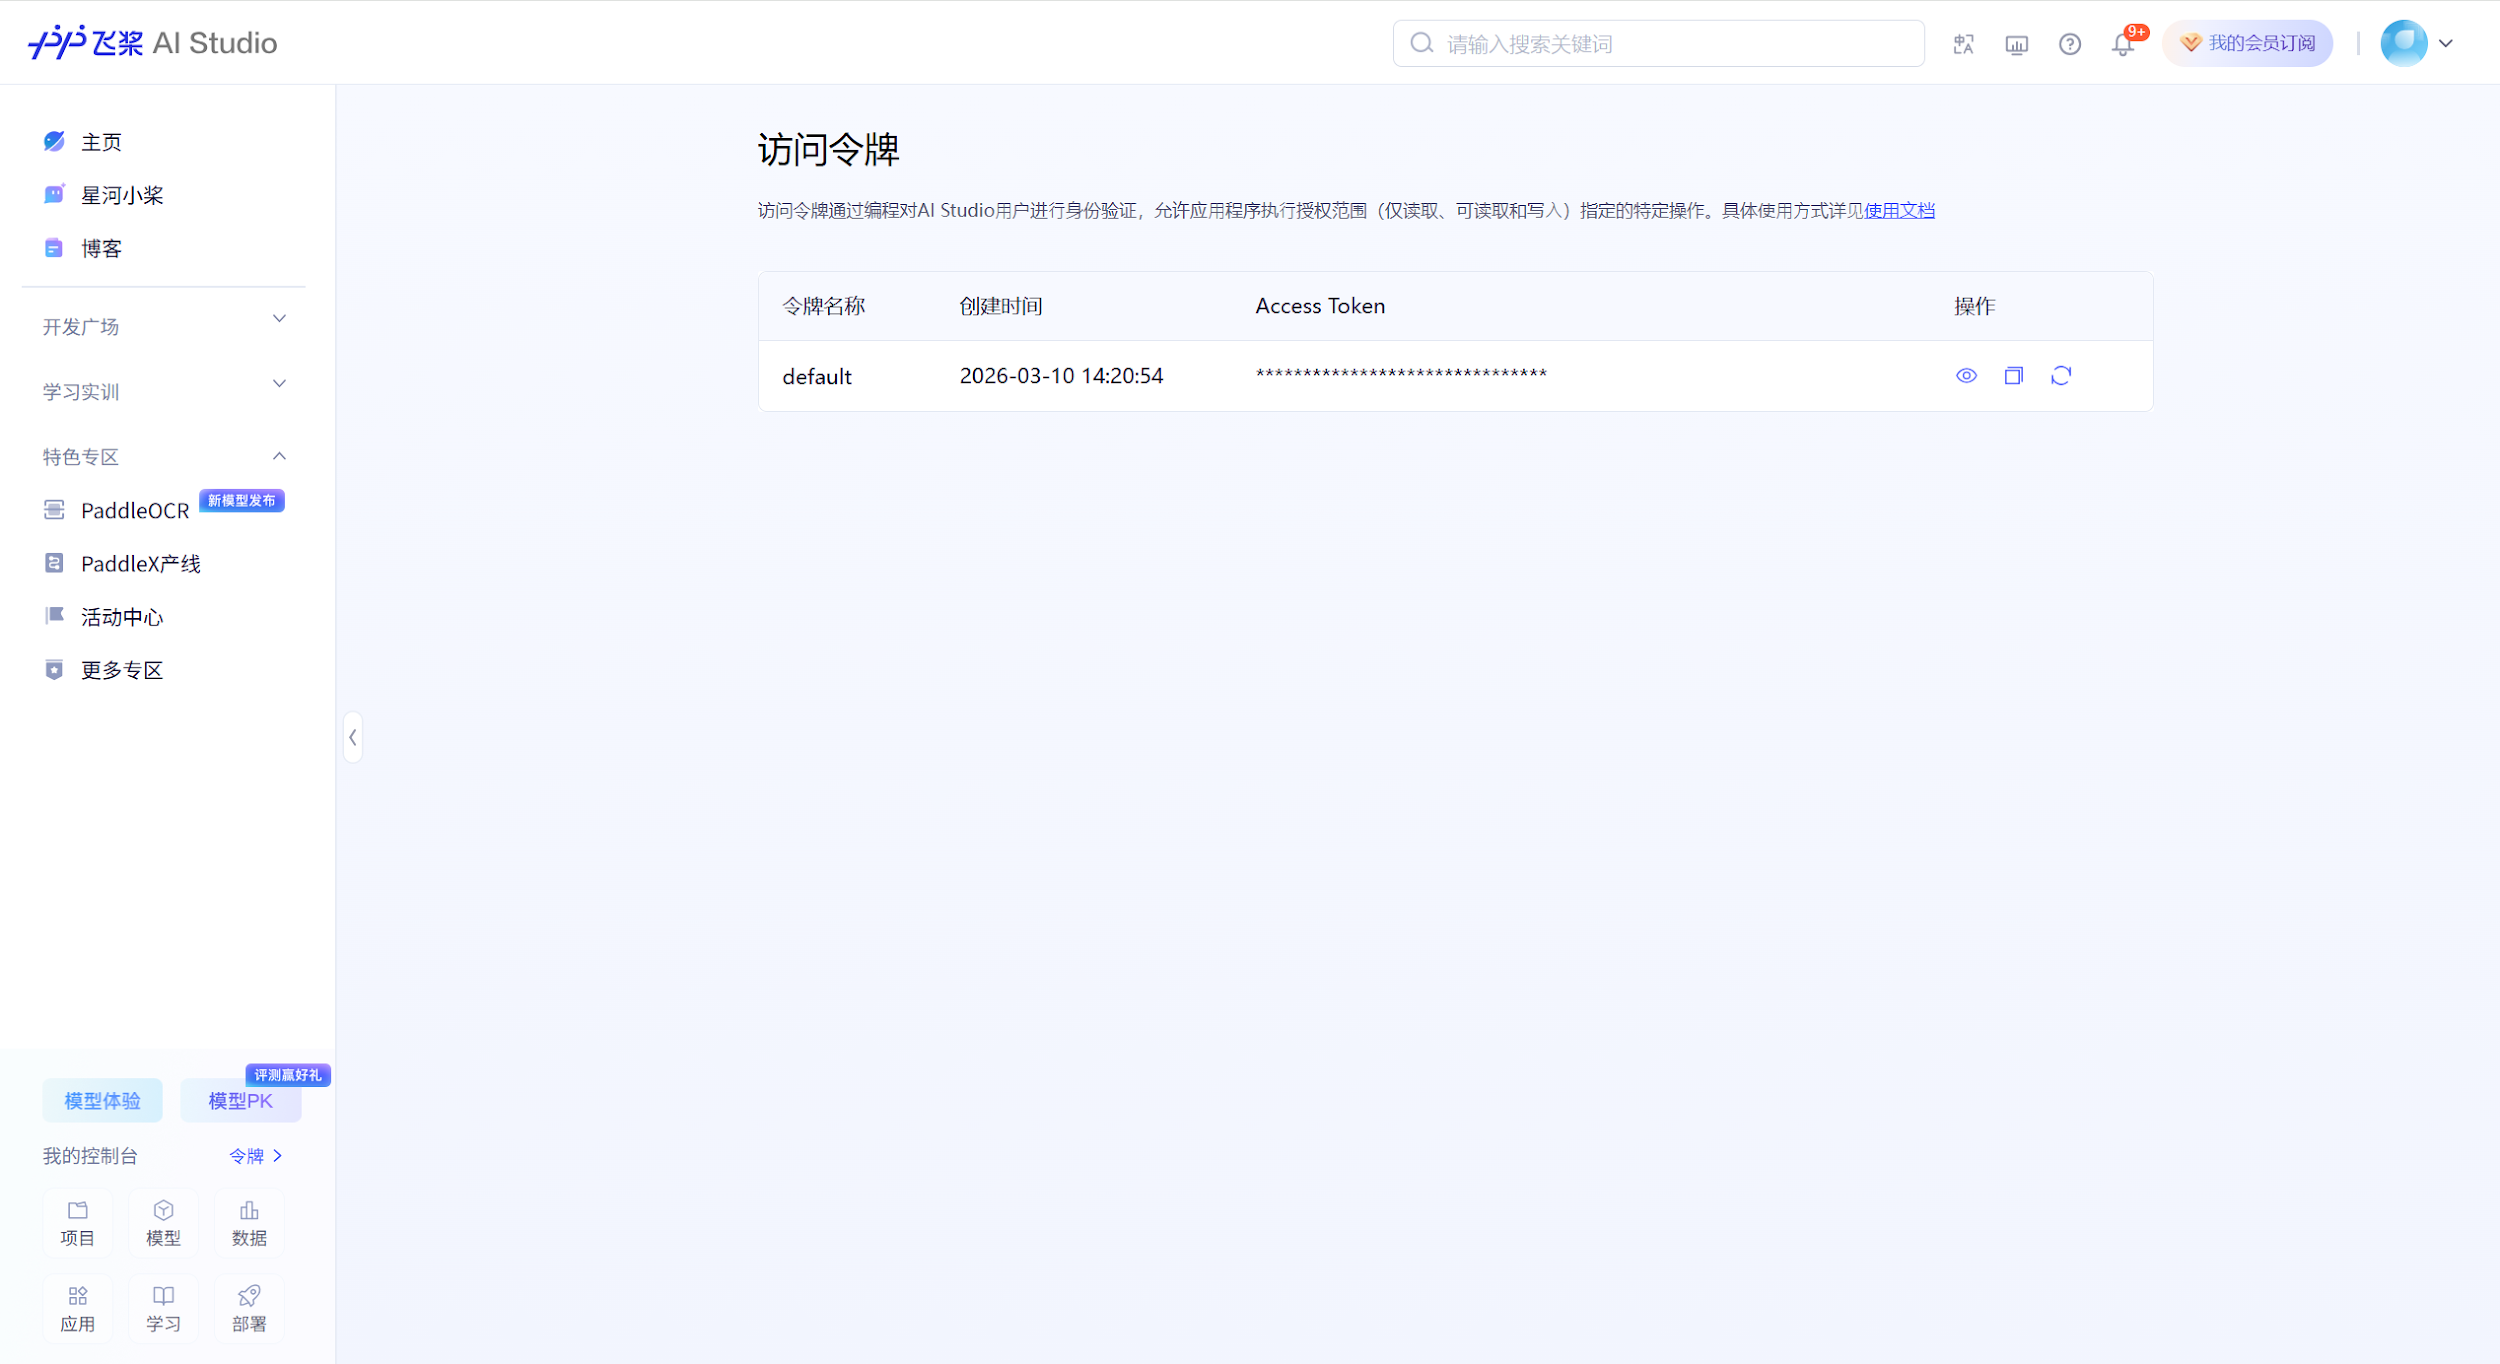Collapse the left sidebar panel
The height and width of the screenshot is (1364, 2500).
(x=353, y=737)
